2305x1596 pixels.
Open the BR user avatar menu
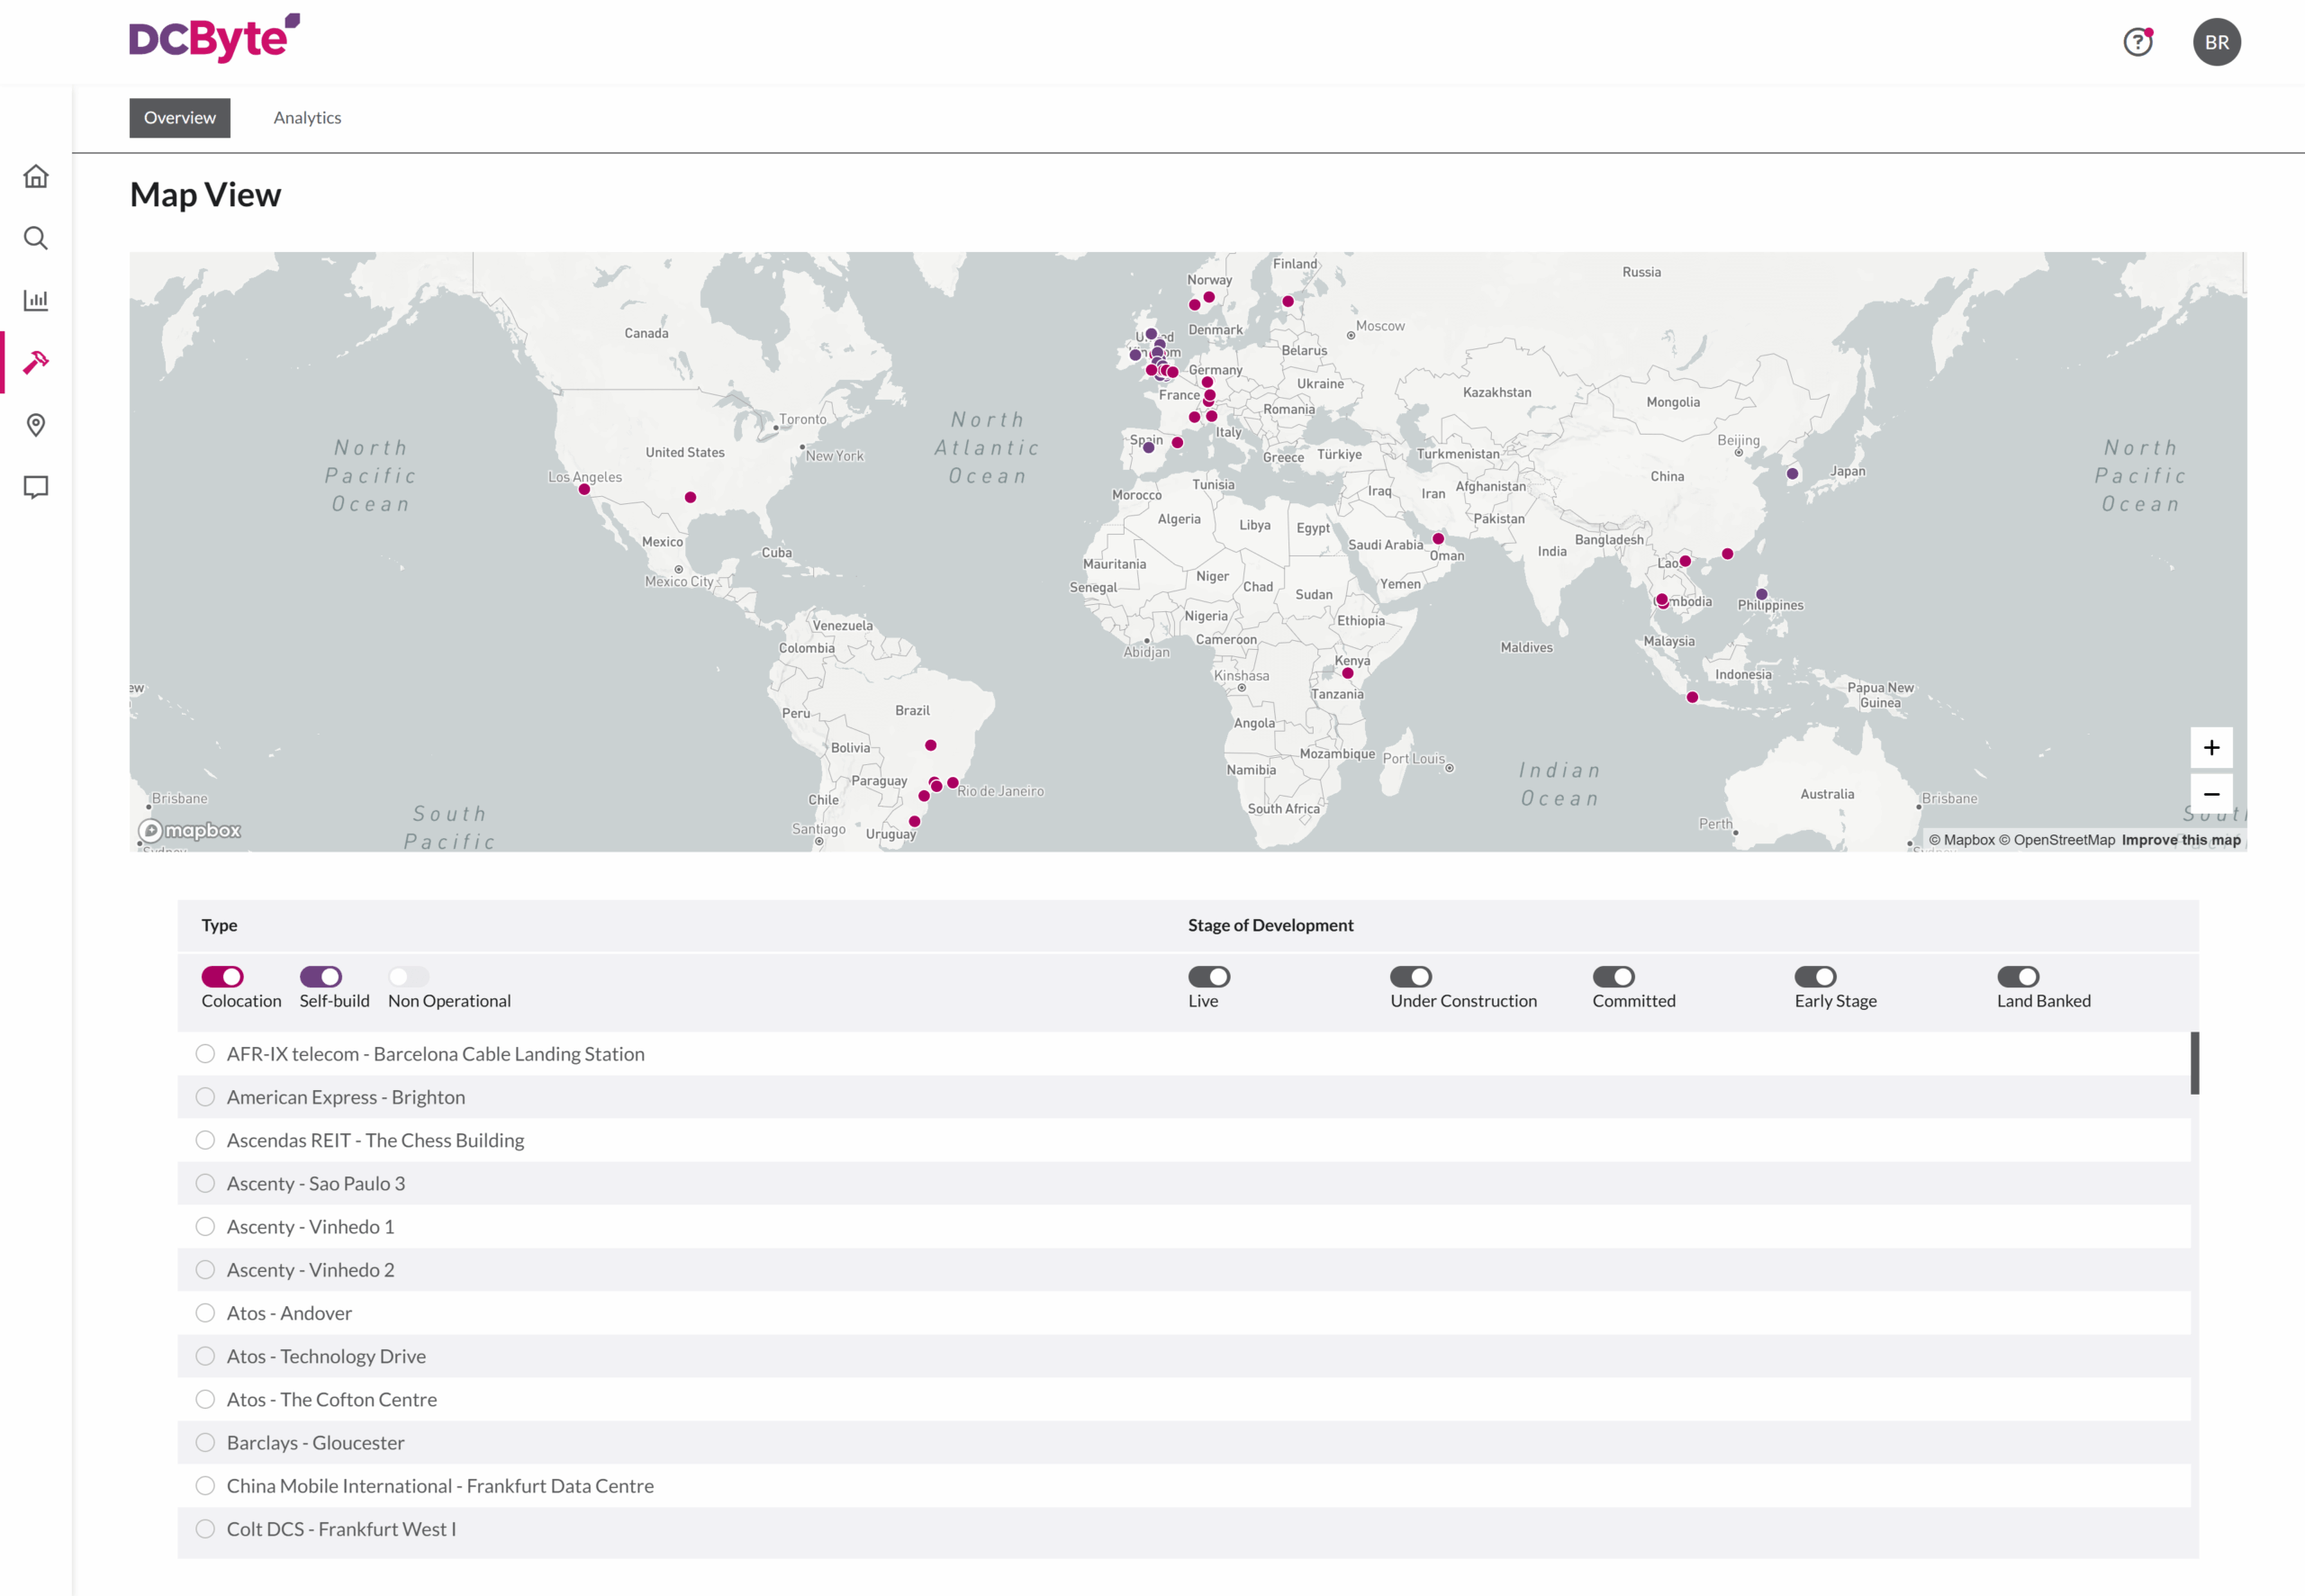2217,41
